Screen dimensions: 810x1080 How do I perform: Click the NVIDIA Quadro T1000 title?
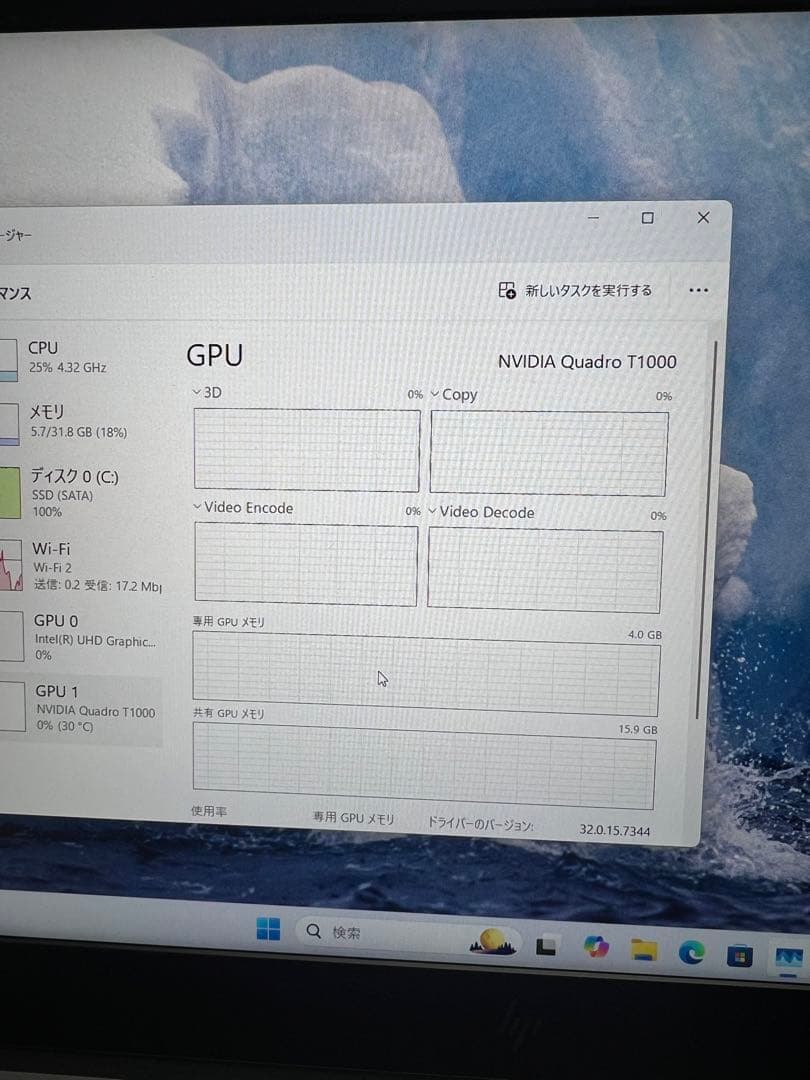click(x=587, y=362)
